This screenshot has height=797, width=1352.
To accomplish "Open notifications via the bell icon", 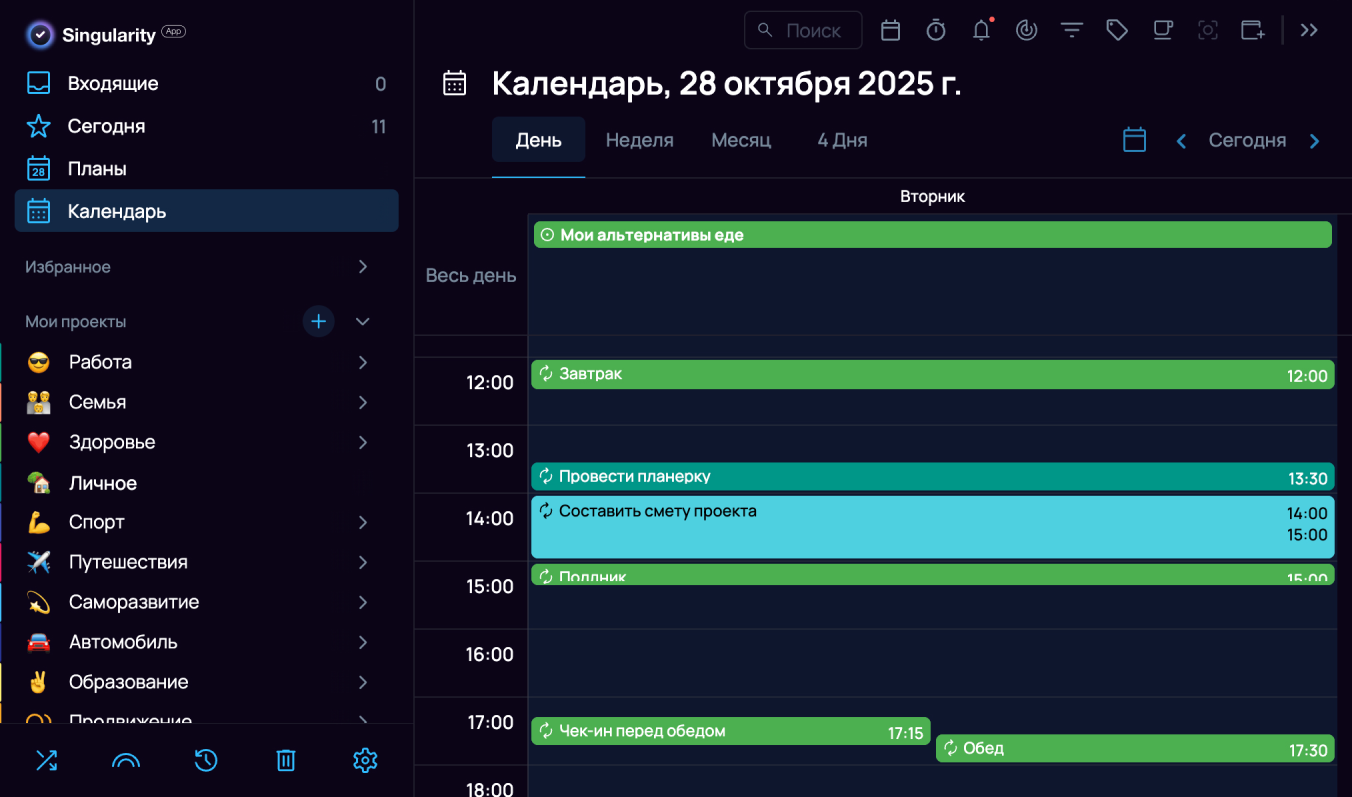I will click(981, 30).
